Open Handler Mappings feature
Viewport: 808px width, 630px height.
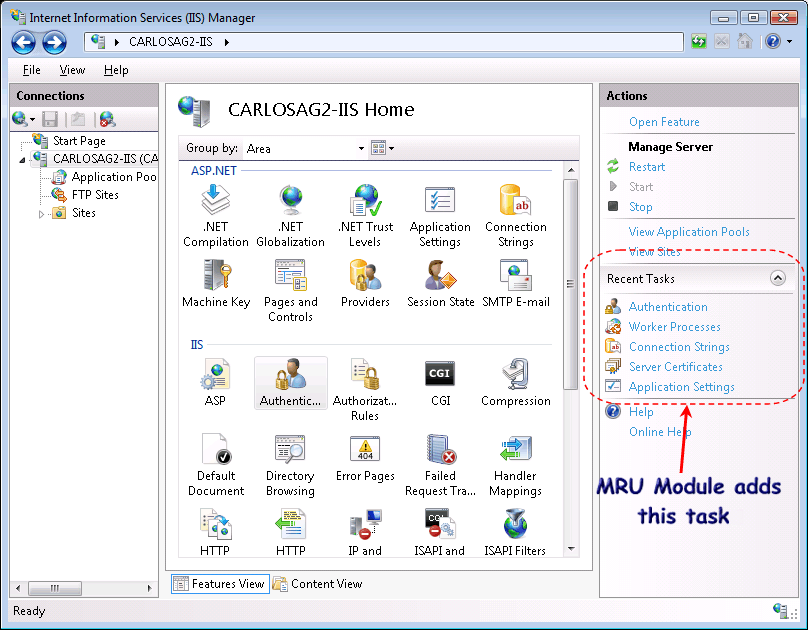pyautogui.click(x=515, y=465)
